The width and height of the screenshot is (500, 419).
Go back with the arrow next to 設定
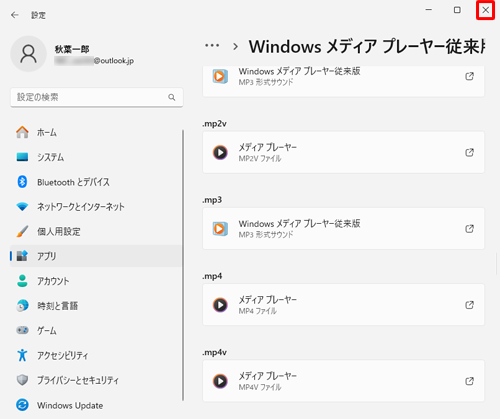tap(15, 15)
